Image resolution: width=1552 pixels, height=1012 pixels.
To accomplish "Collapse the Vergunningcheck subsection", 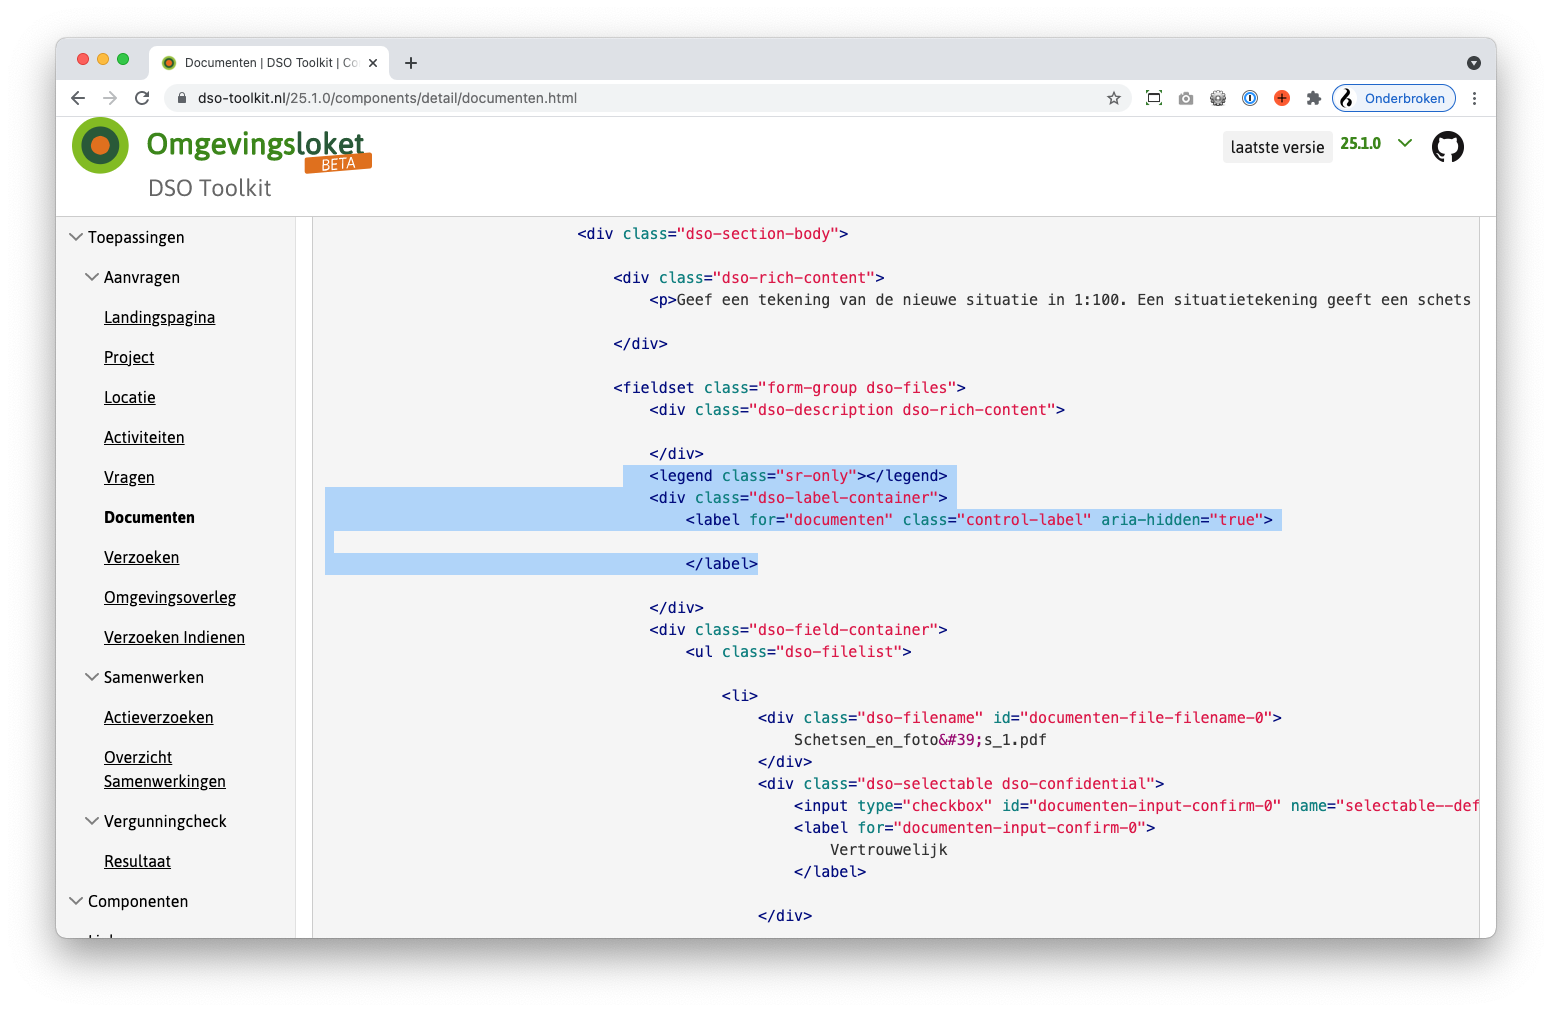I will (x=92, y=821).
